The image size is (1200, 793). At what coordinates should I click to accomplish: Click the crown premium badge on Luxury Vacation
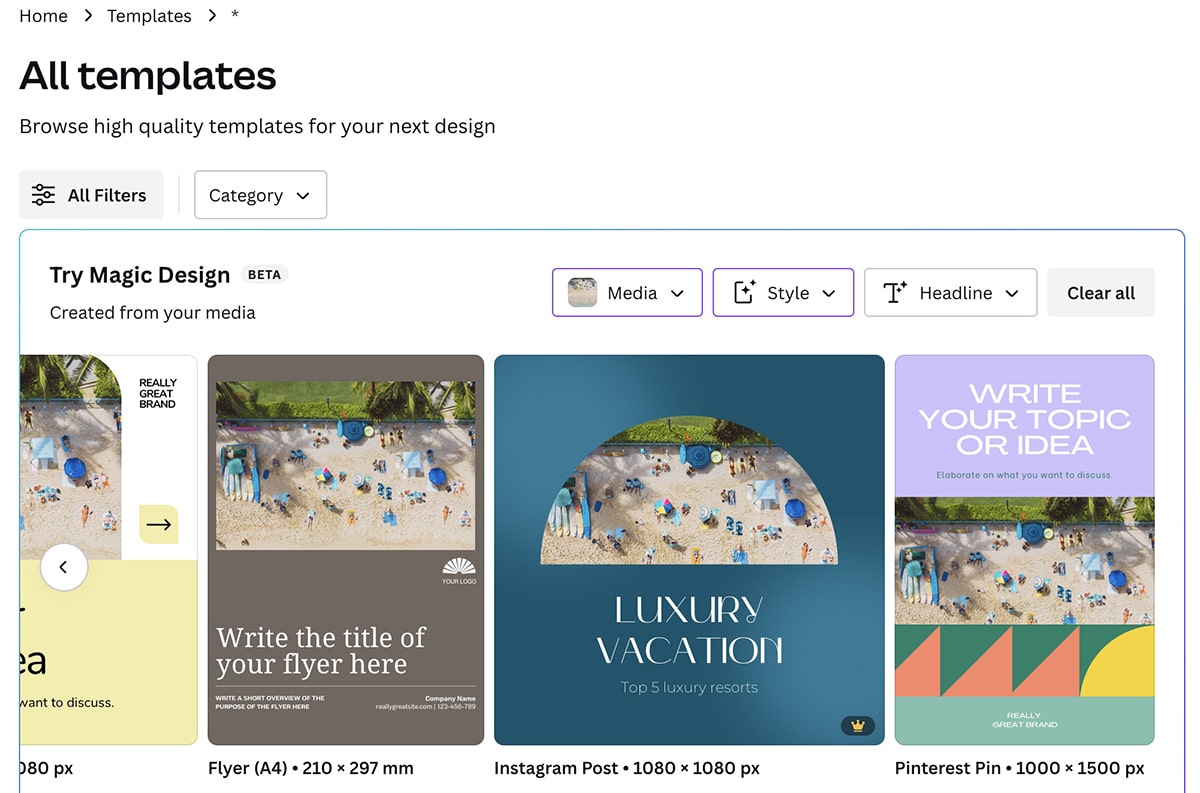[857, 725]
